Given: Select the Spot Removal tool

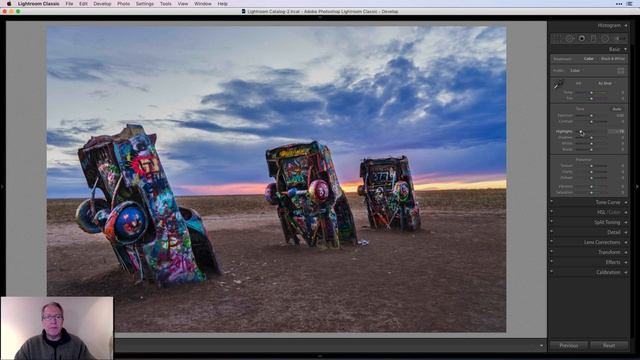Looking at the screenshot, I should pos(569,38).
